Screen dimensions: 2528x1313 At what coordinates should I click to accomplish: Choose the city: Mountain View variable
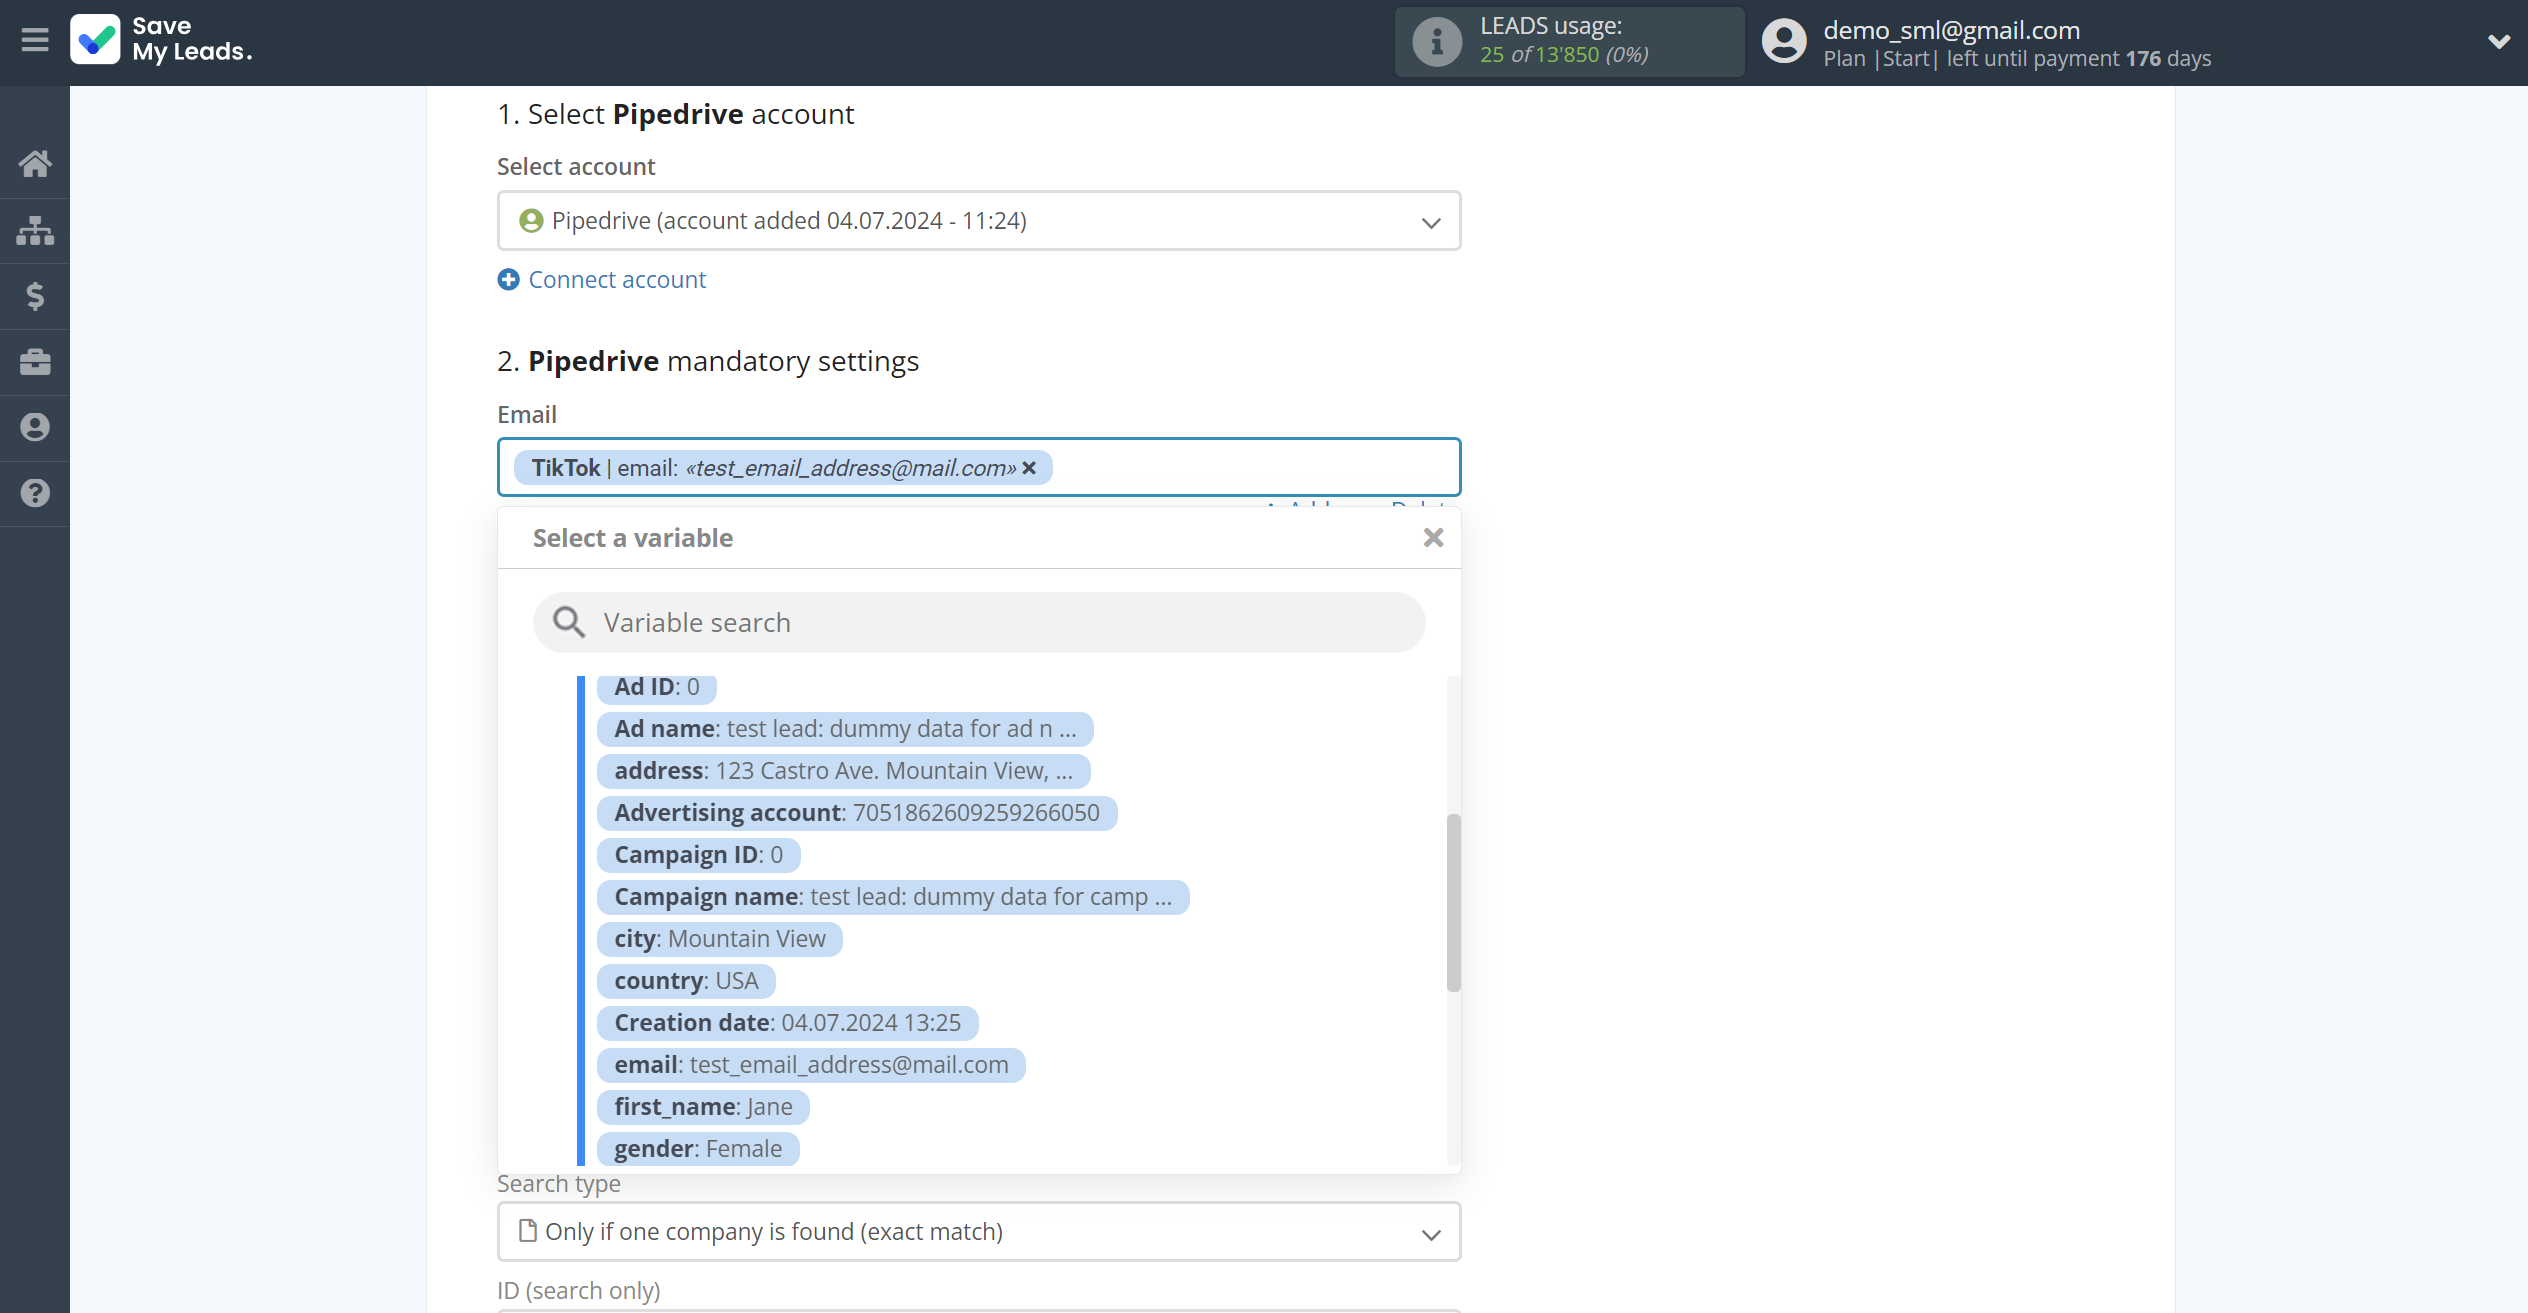point(720,939)
